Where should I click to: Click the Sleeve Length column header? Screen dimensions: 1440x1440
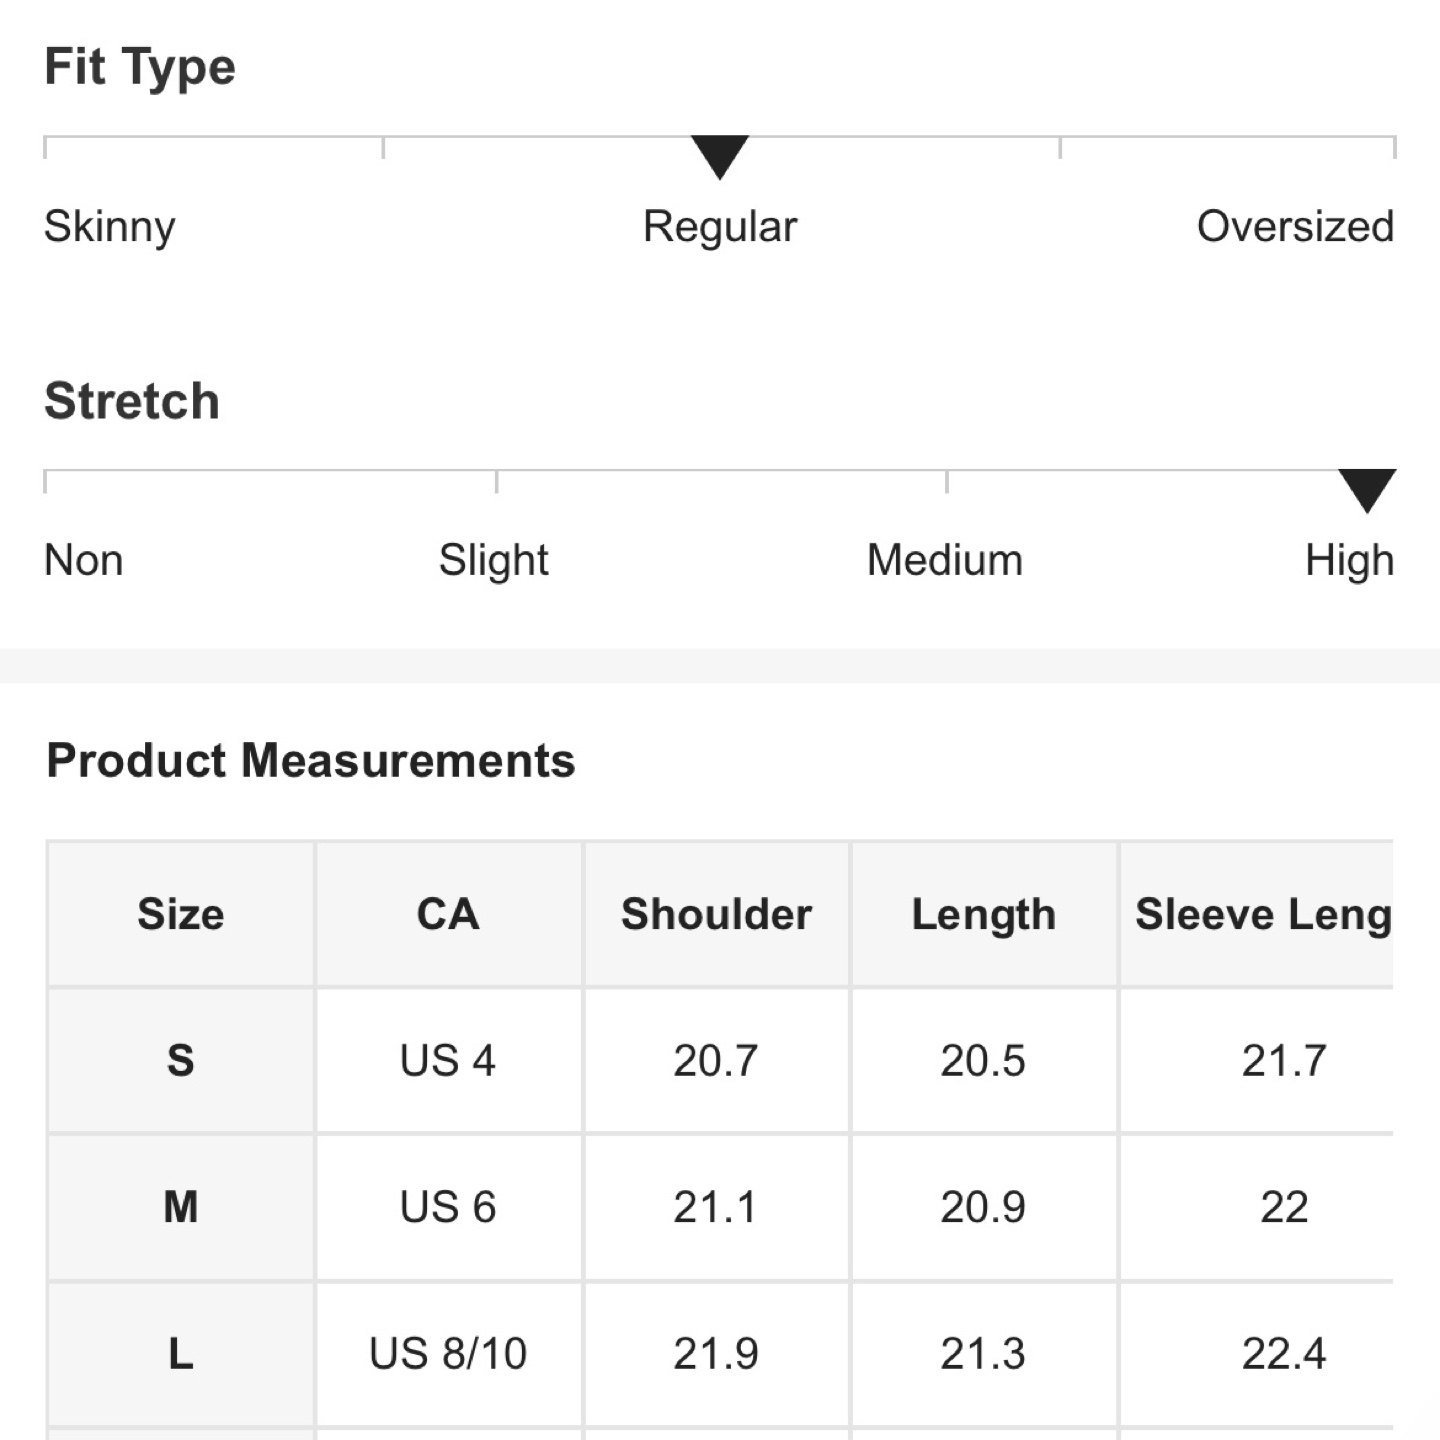click(1257, 914)
